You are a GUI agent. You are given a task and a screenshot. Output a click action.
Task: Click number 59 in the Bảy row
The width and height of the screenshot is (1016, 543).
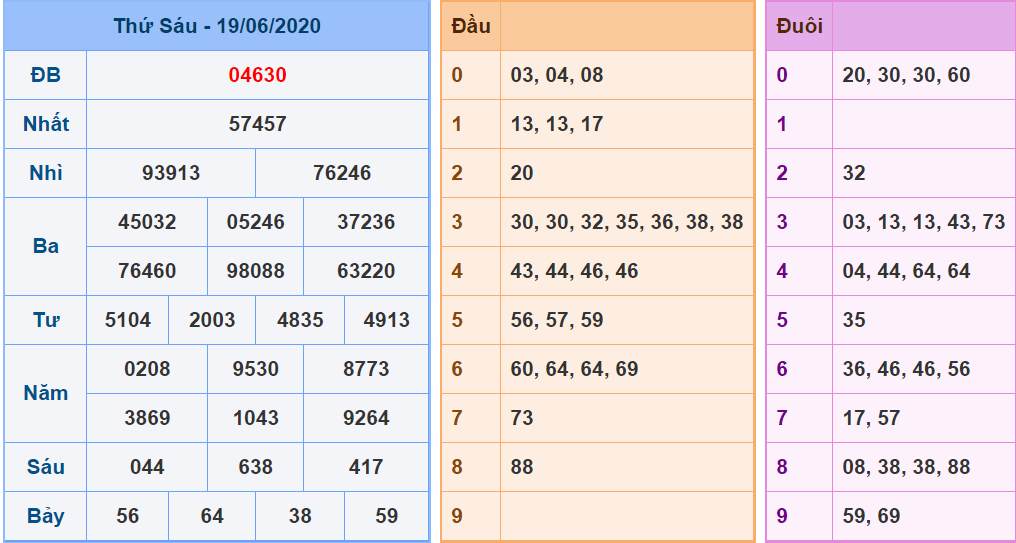point(386,516)
